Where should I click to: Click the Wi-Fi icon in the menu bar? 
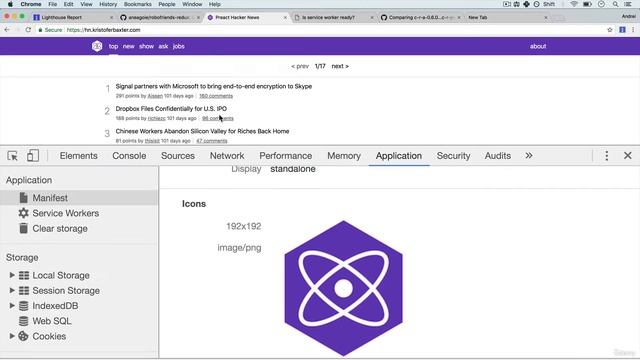pos(574,4)
